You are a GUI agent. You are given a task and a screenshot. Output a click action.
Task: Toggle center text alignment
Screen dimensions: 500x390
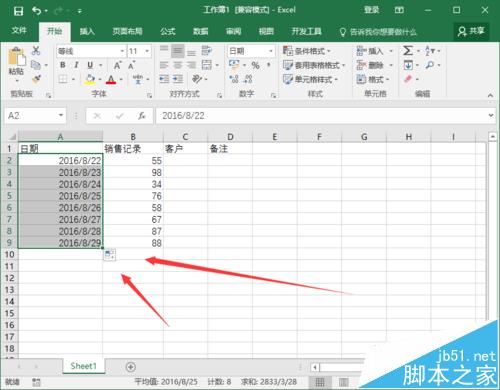click(x=178, y=65)
